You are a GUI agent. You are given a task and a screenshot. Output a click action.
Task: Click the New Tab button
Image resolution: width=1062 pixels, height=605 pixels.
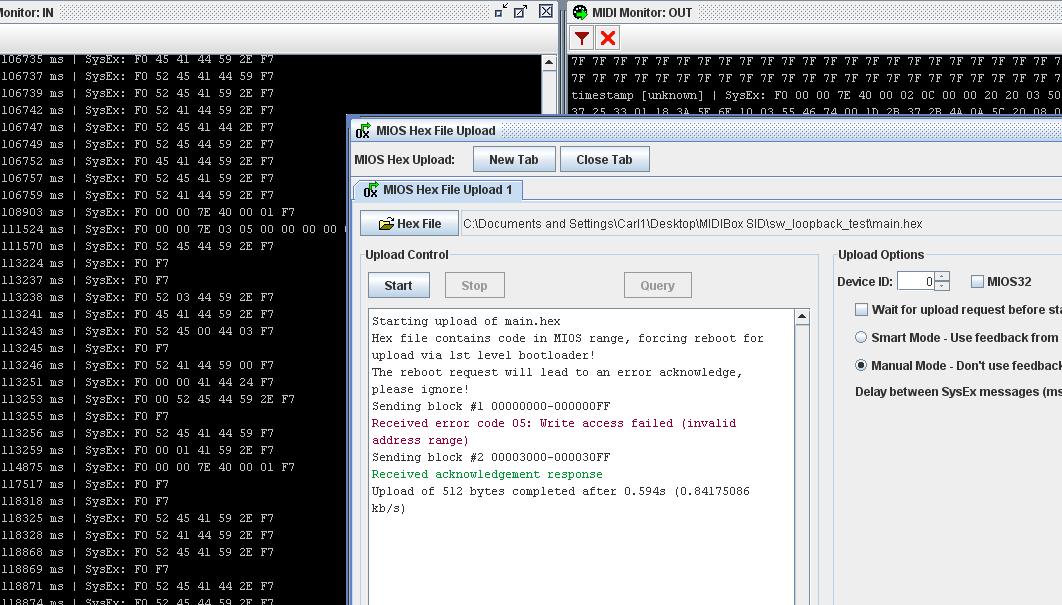(513, 160)
